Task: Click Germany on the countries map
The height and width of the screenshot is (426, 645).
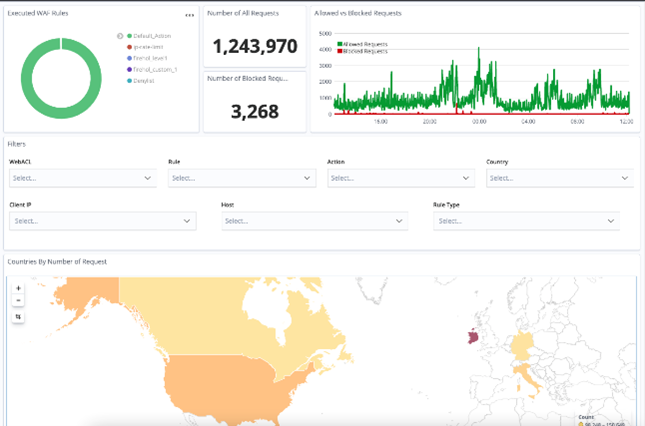Action: coord(522,345)
